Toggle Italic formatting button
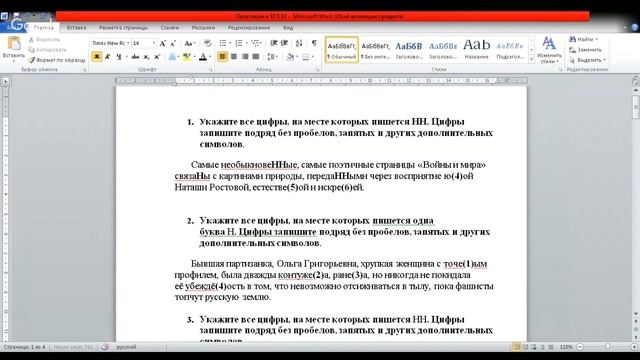 (x=108, y=57)
